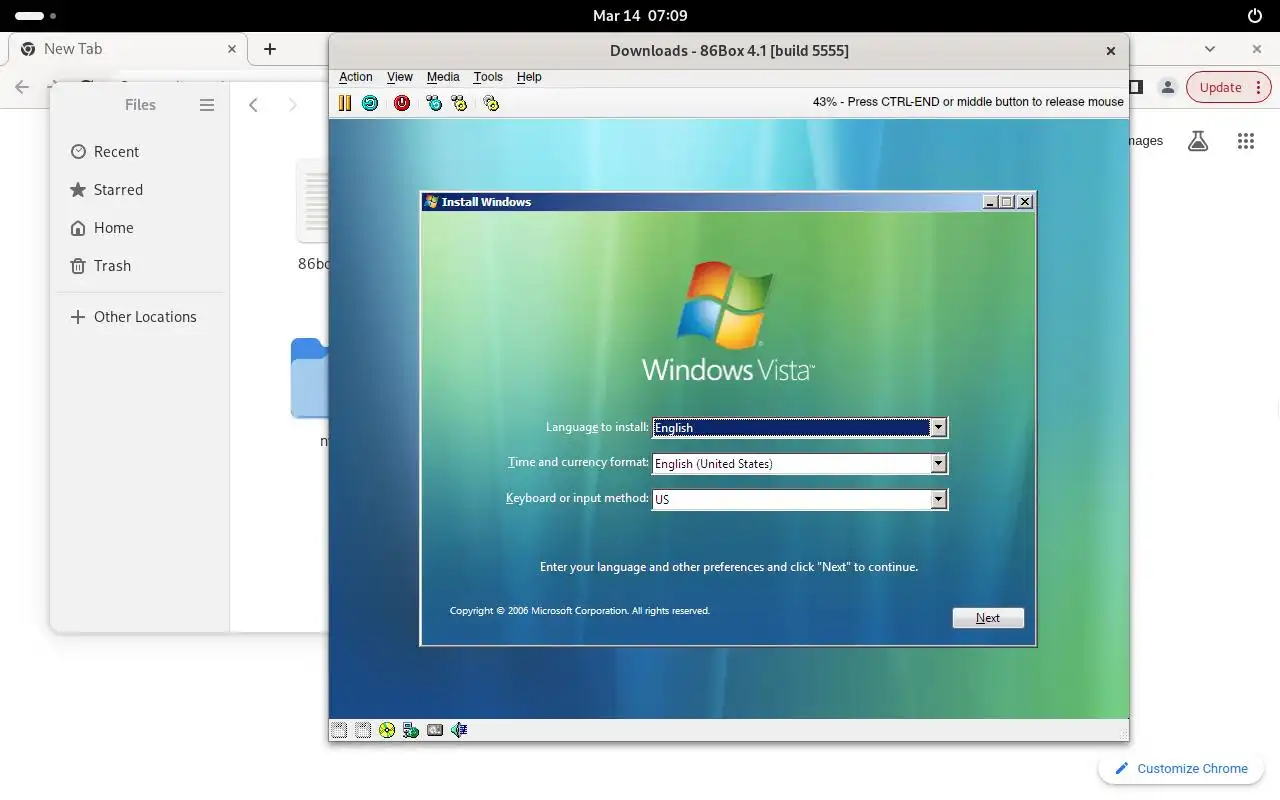Open a new Chrome tab with plus button
This screenshot has width=1280, height=800.
click(270, 49)
